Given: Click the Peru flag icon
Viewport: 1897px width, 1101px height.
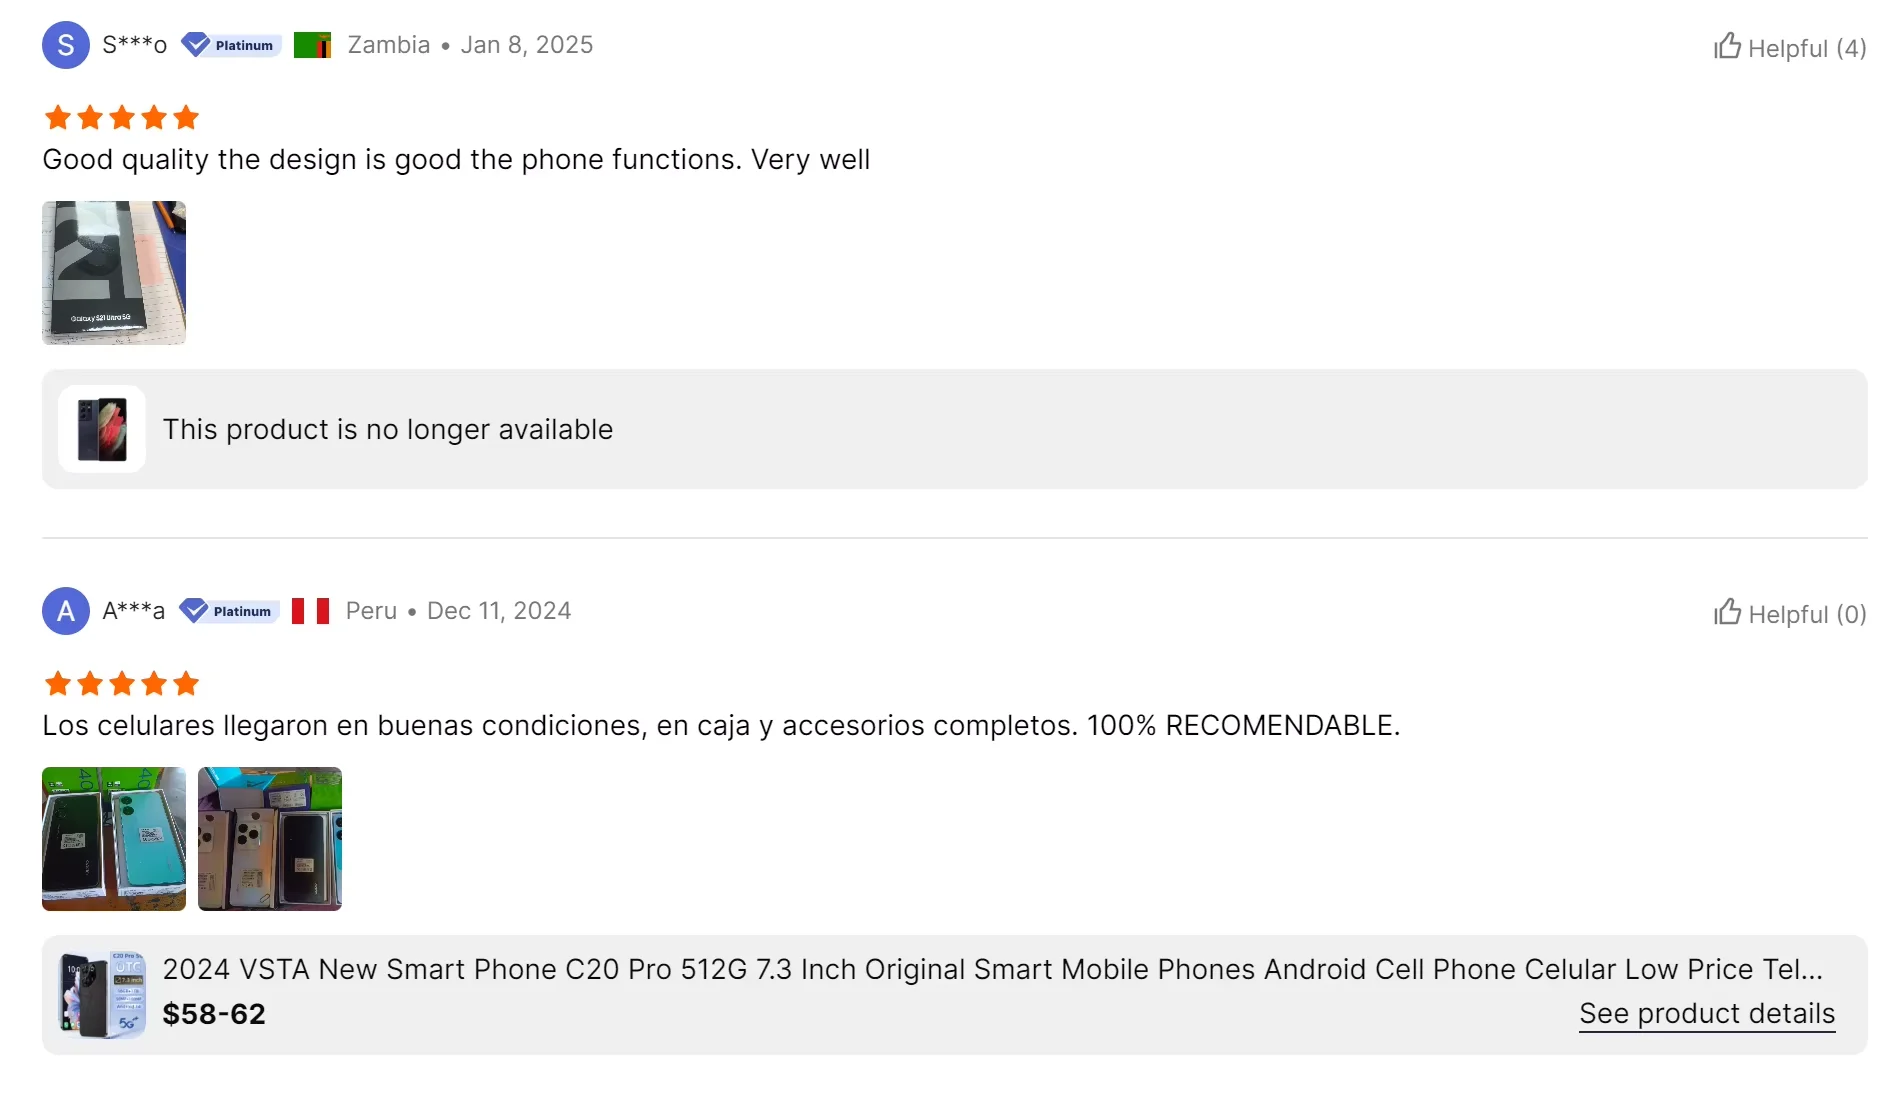Looking at the screenshot, I should (310, 611).
